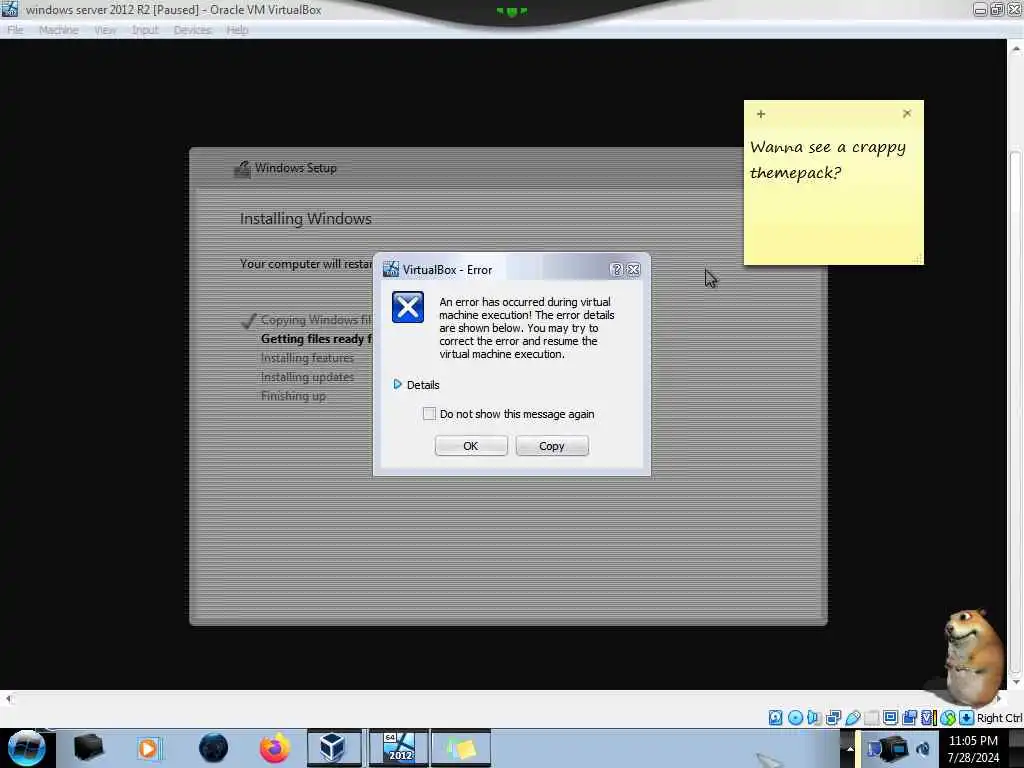1024x768 pixels.
Task: Open the File menu
Action: tap(15, 30)
